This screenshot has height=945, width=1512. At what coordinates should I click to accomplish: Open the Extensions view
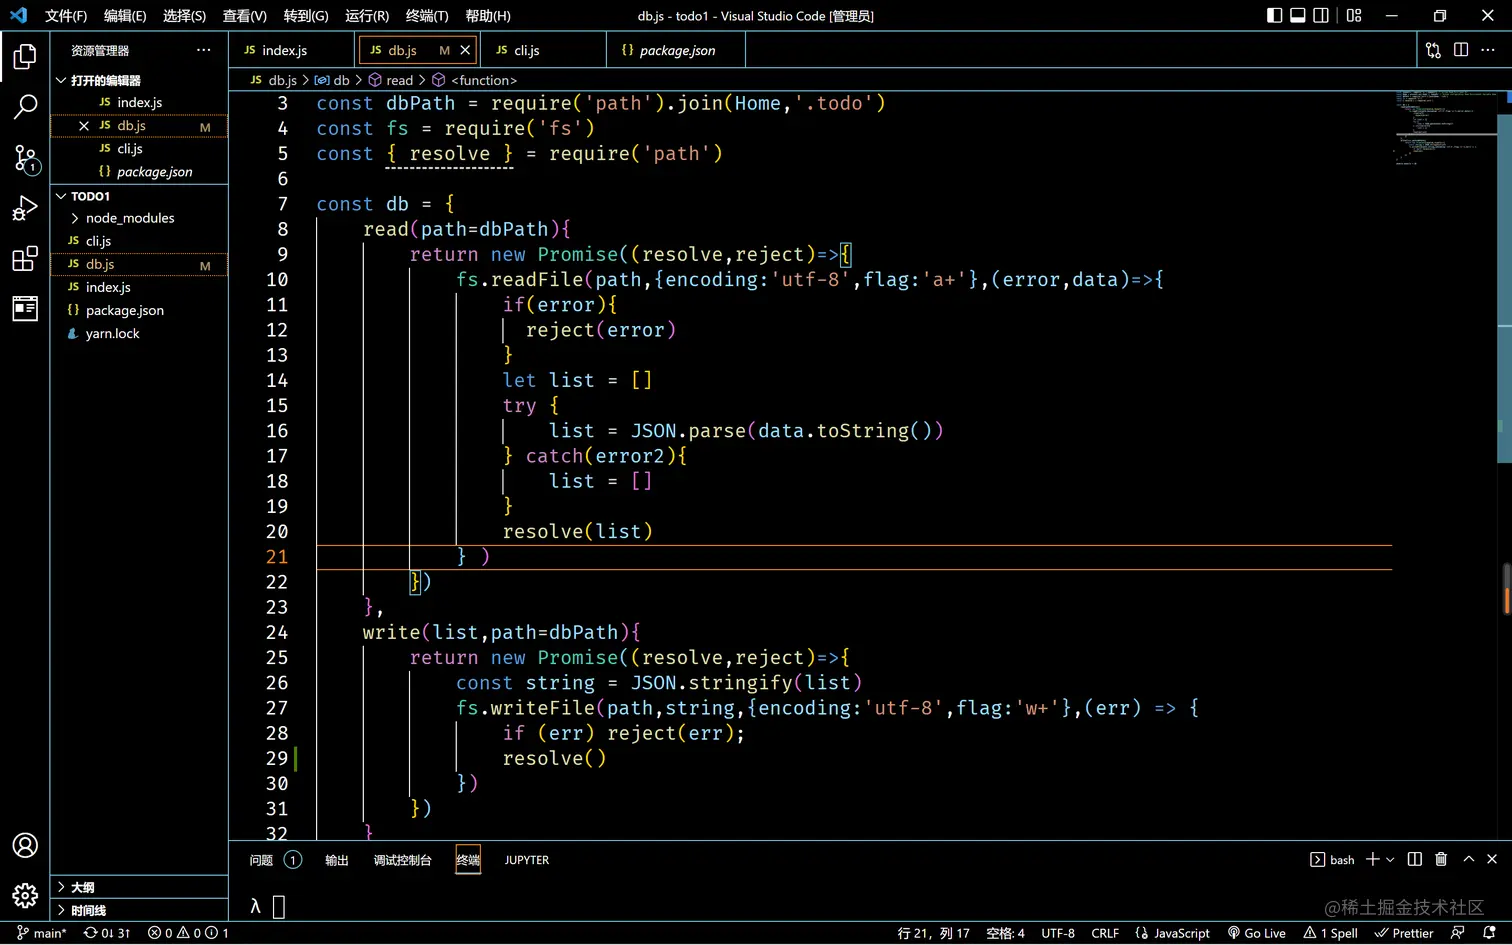tap(25, 259)
